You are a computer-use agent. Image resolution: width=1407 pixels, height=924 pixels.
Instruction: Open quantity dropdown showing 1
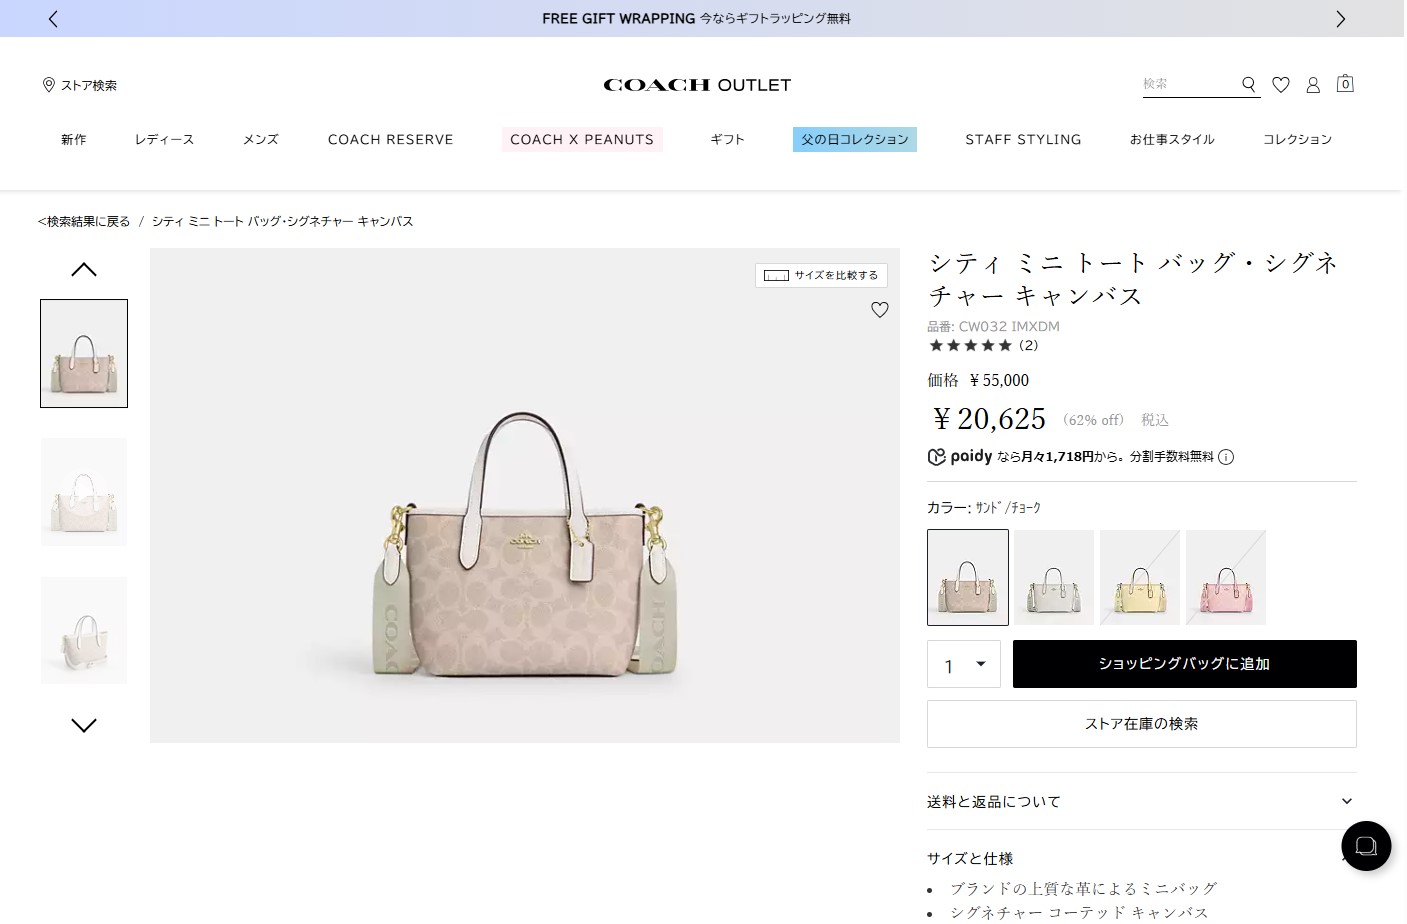[964, 664]
